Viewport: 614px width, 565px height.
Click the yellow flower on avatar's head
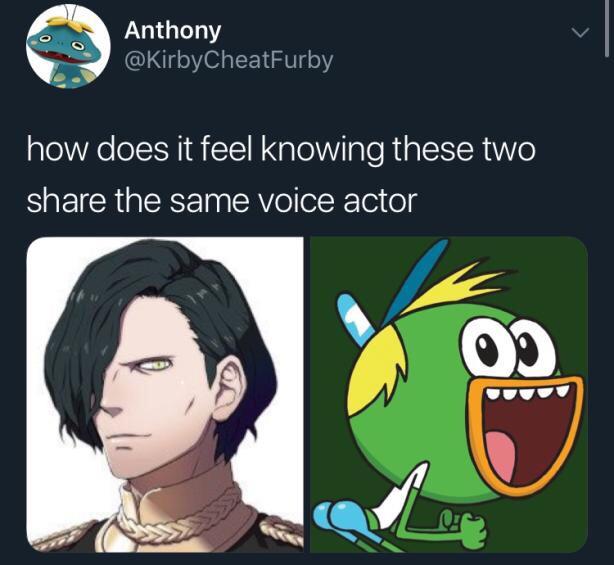[74, 23]
